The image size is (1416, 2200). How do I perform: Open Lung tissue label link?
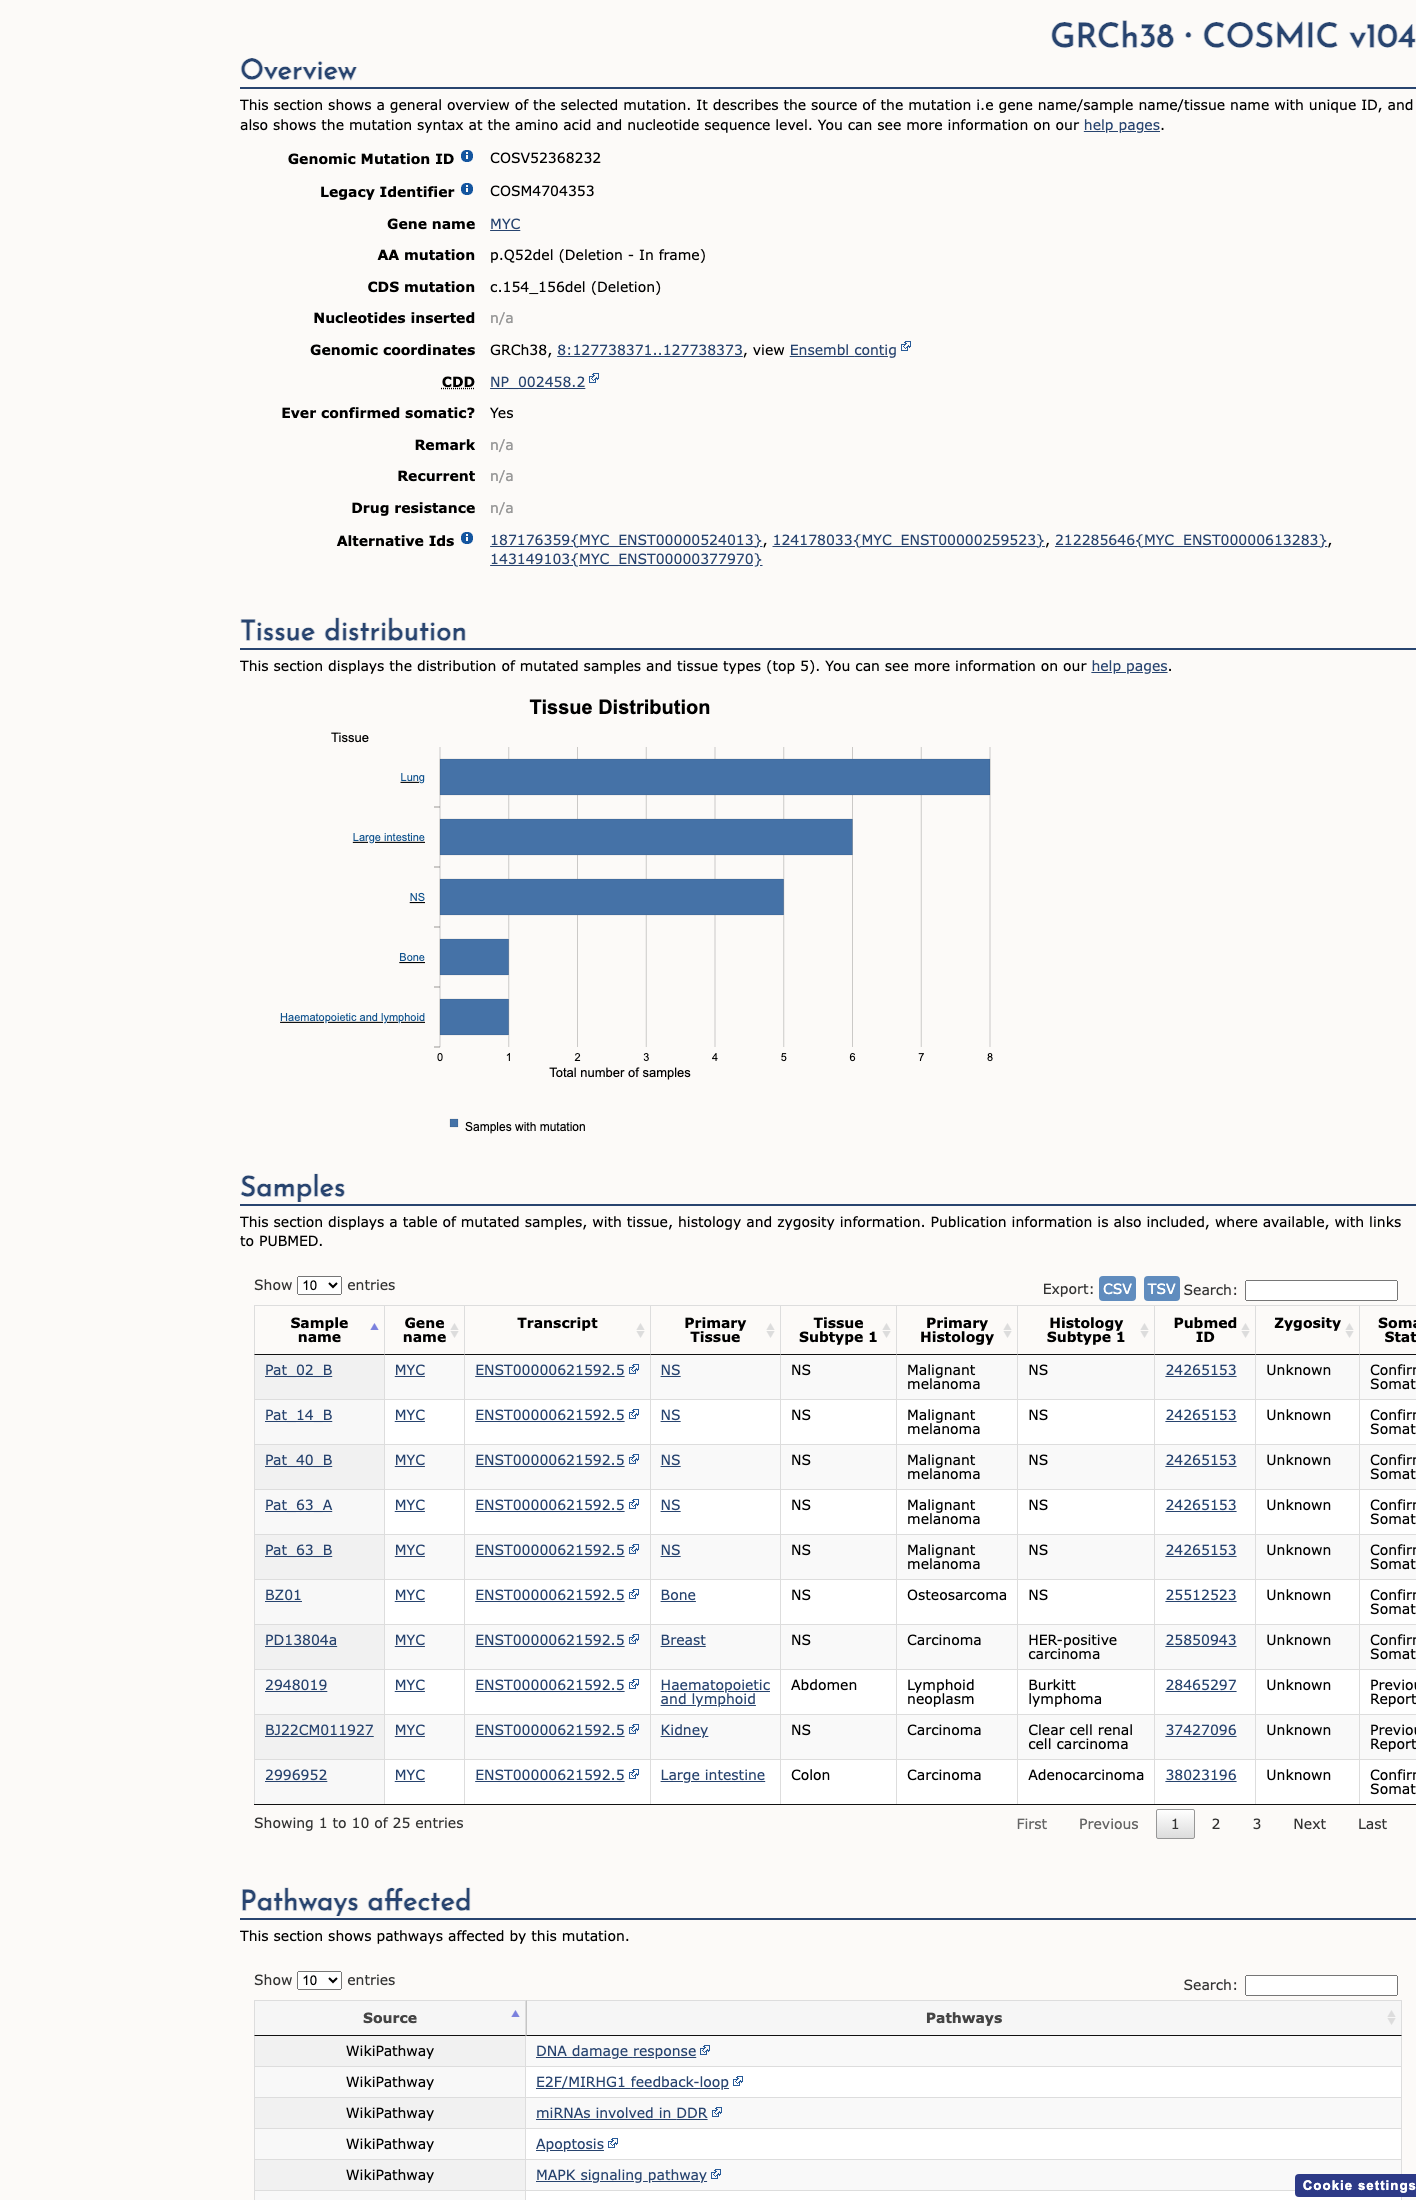(412, 777)
